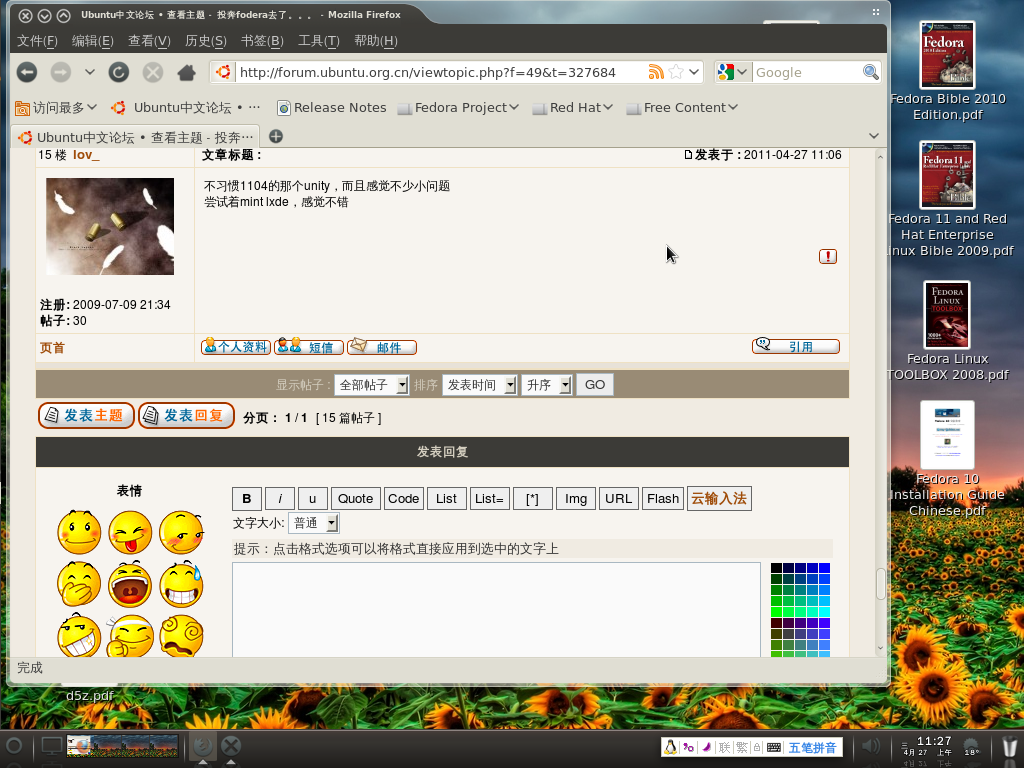
Task: Reload the page with the refresh icon
Action: pos(119,72)
